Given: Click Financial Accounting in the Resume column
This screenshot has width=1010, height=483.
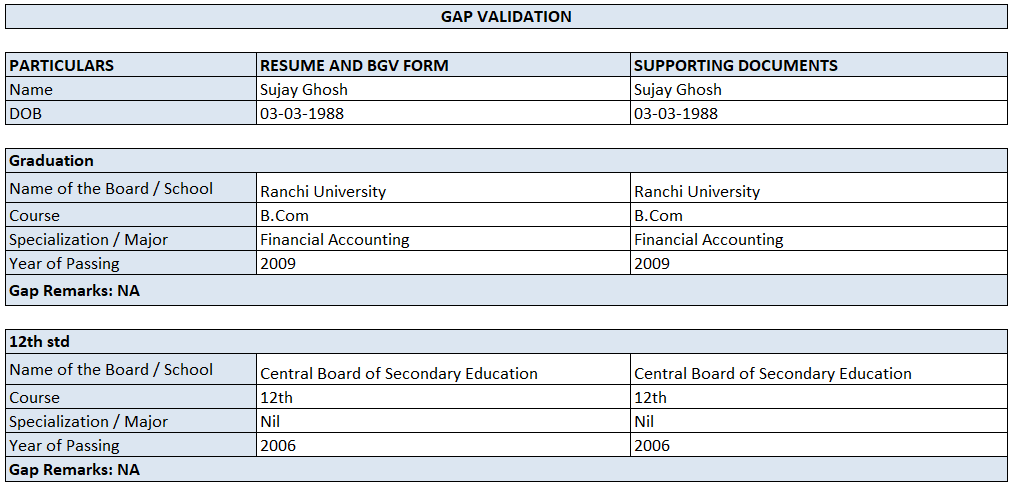Looking at the screenshot, I should click(x=335, y=240).
